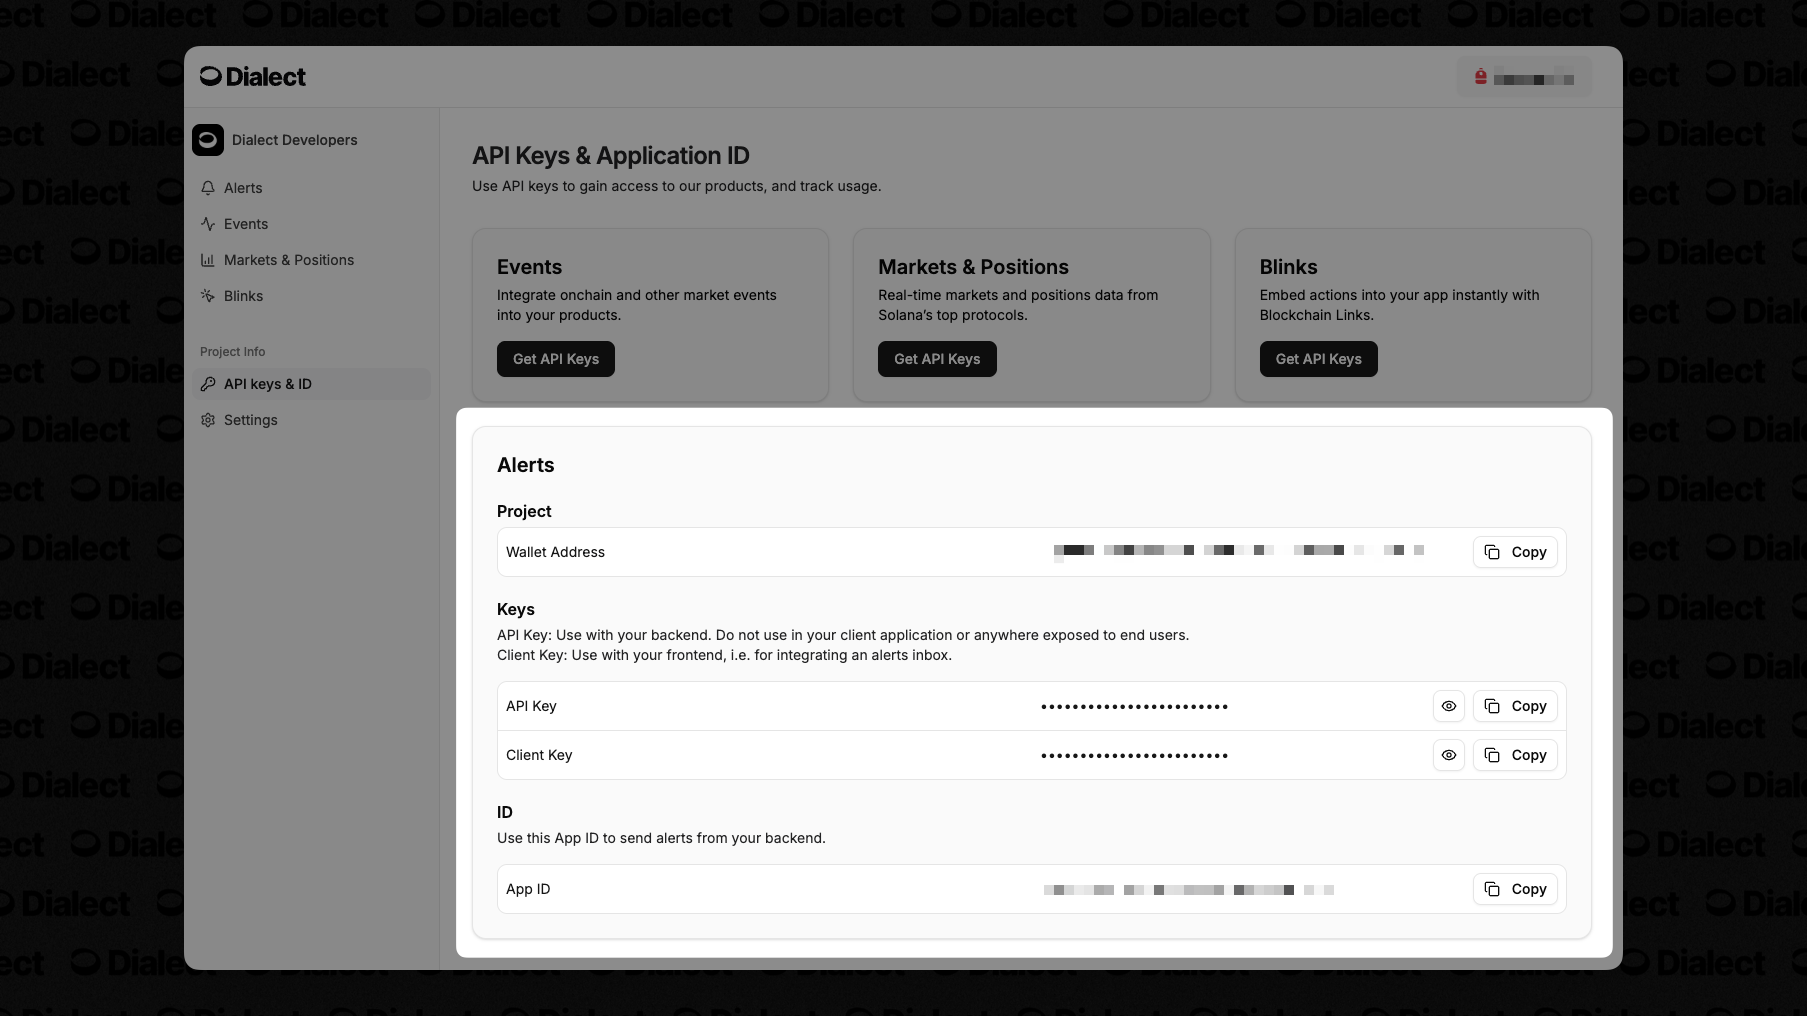Copy the App ID

pos(1515,889)
